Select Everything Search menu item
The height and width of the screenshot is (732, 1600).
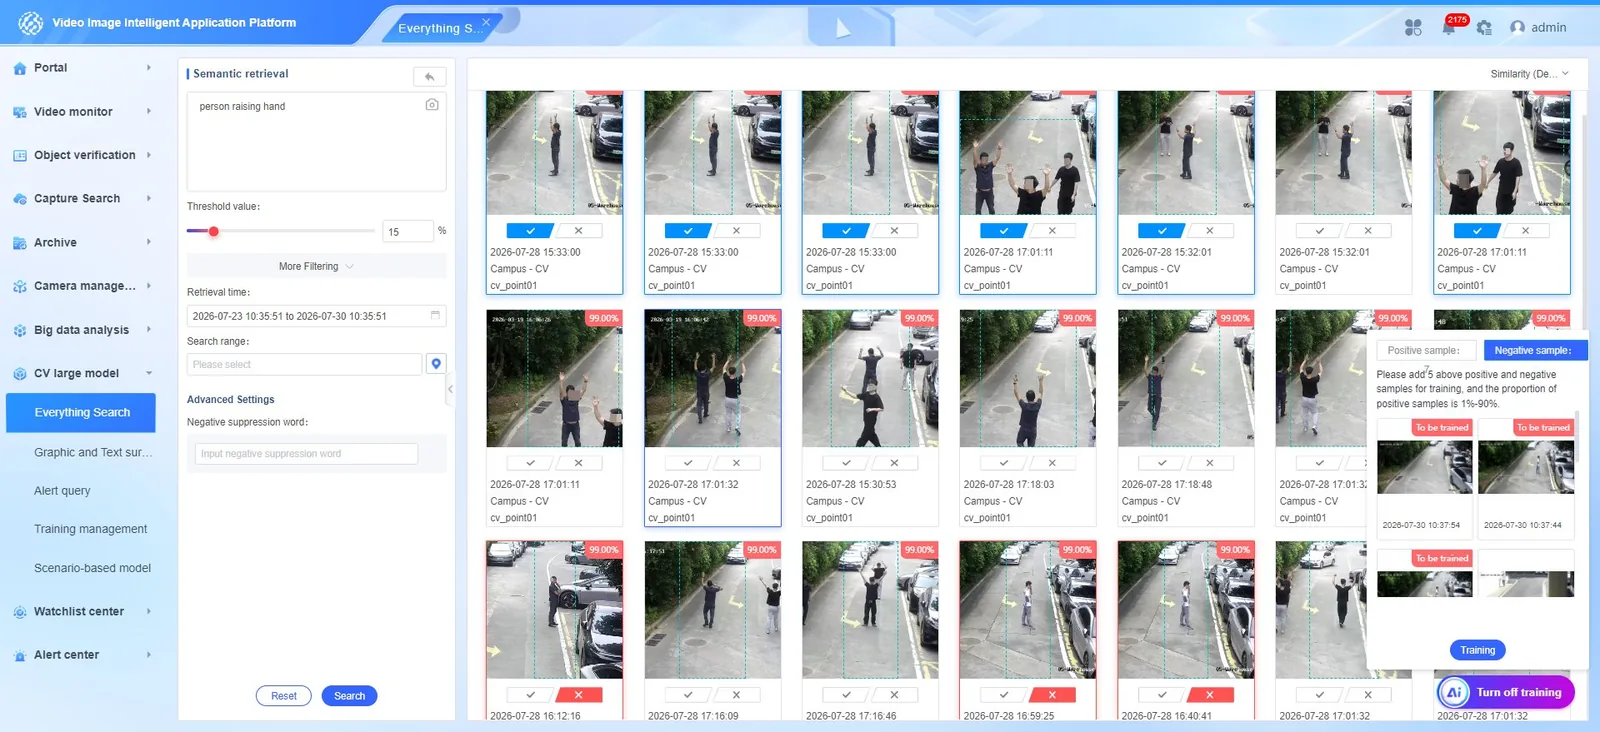point(81,413)
